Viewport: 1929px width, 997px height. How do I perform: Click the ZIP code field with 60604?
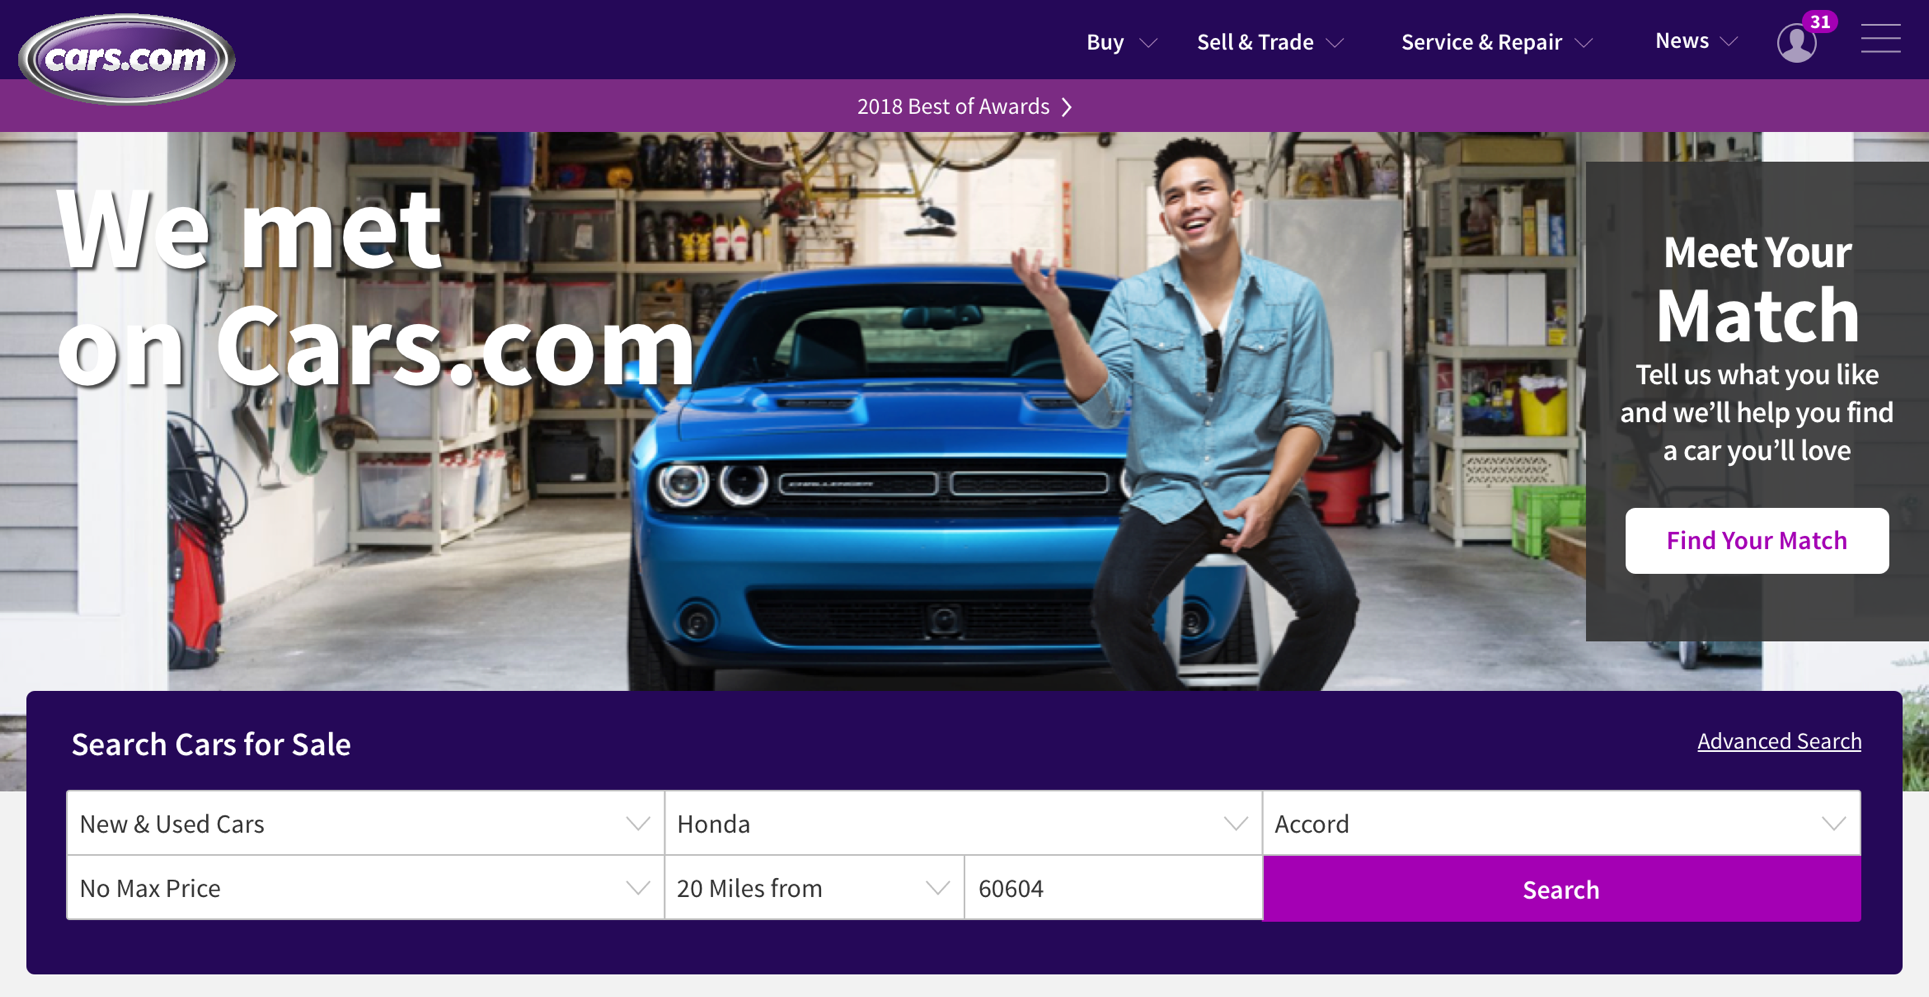coord(1113,888)
